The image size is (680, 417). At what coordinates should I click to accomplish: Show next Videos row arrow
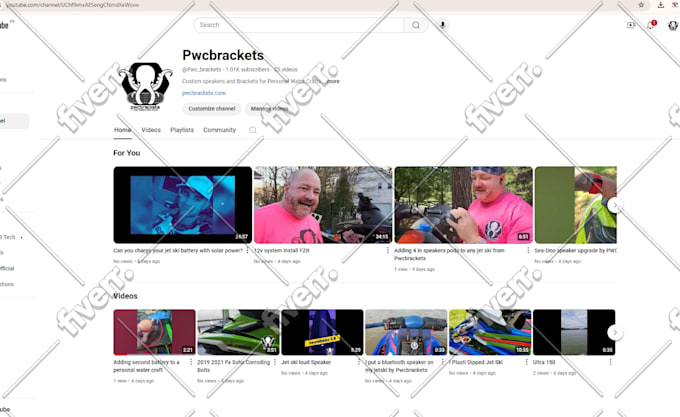615,332
